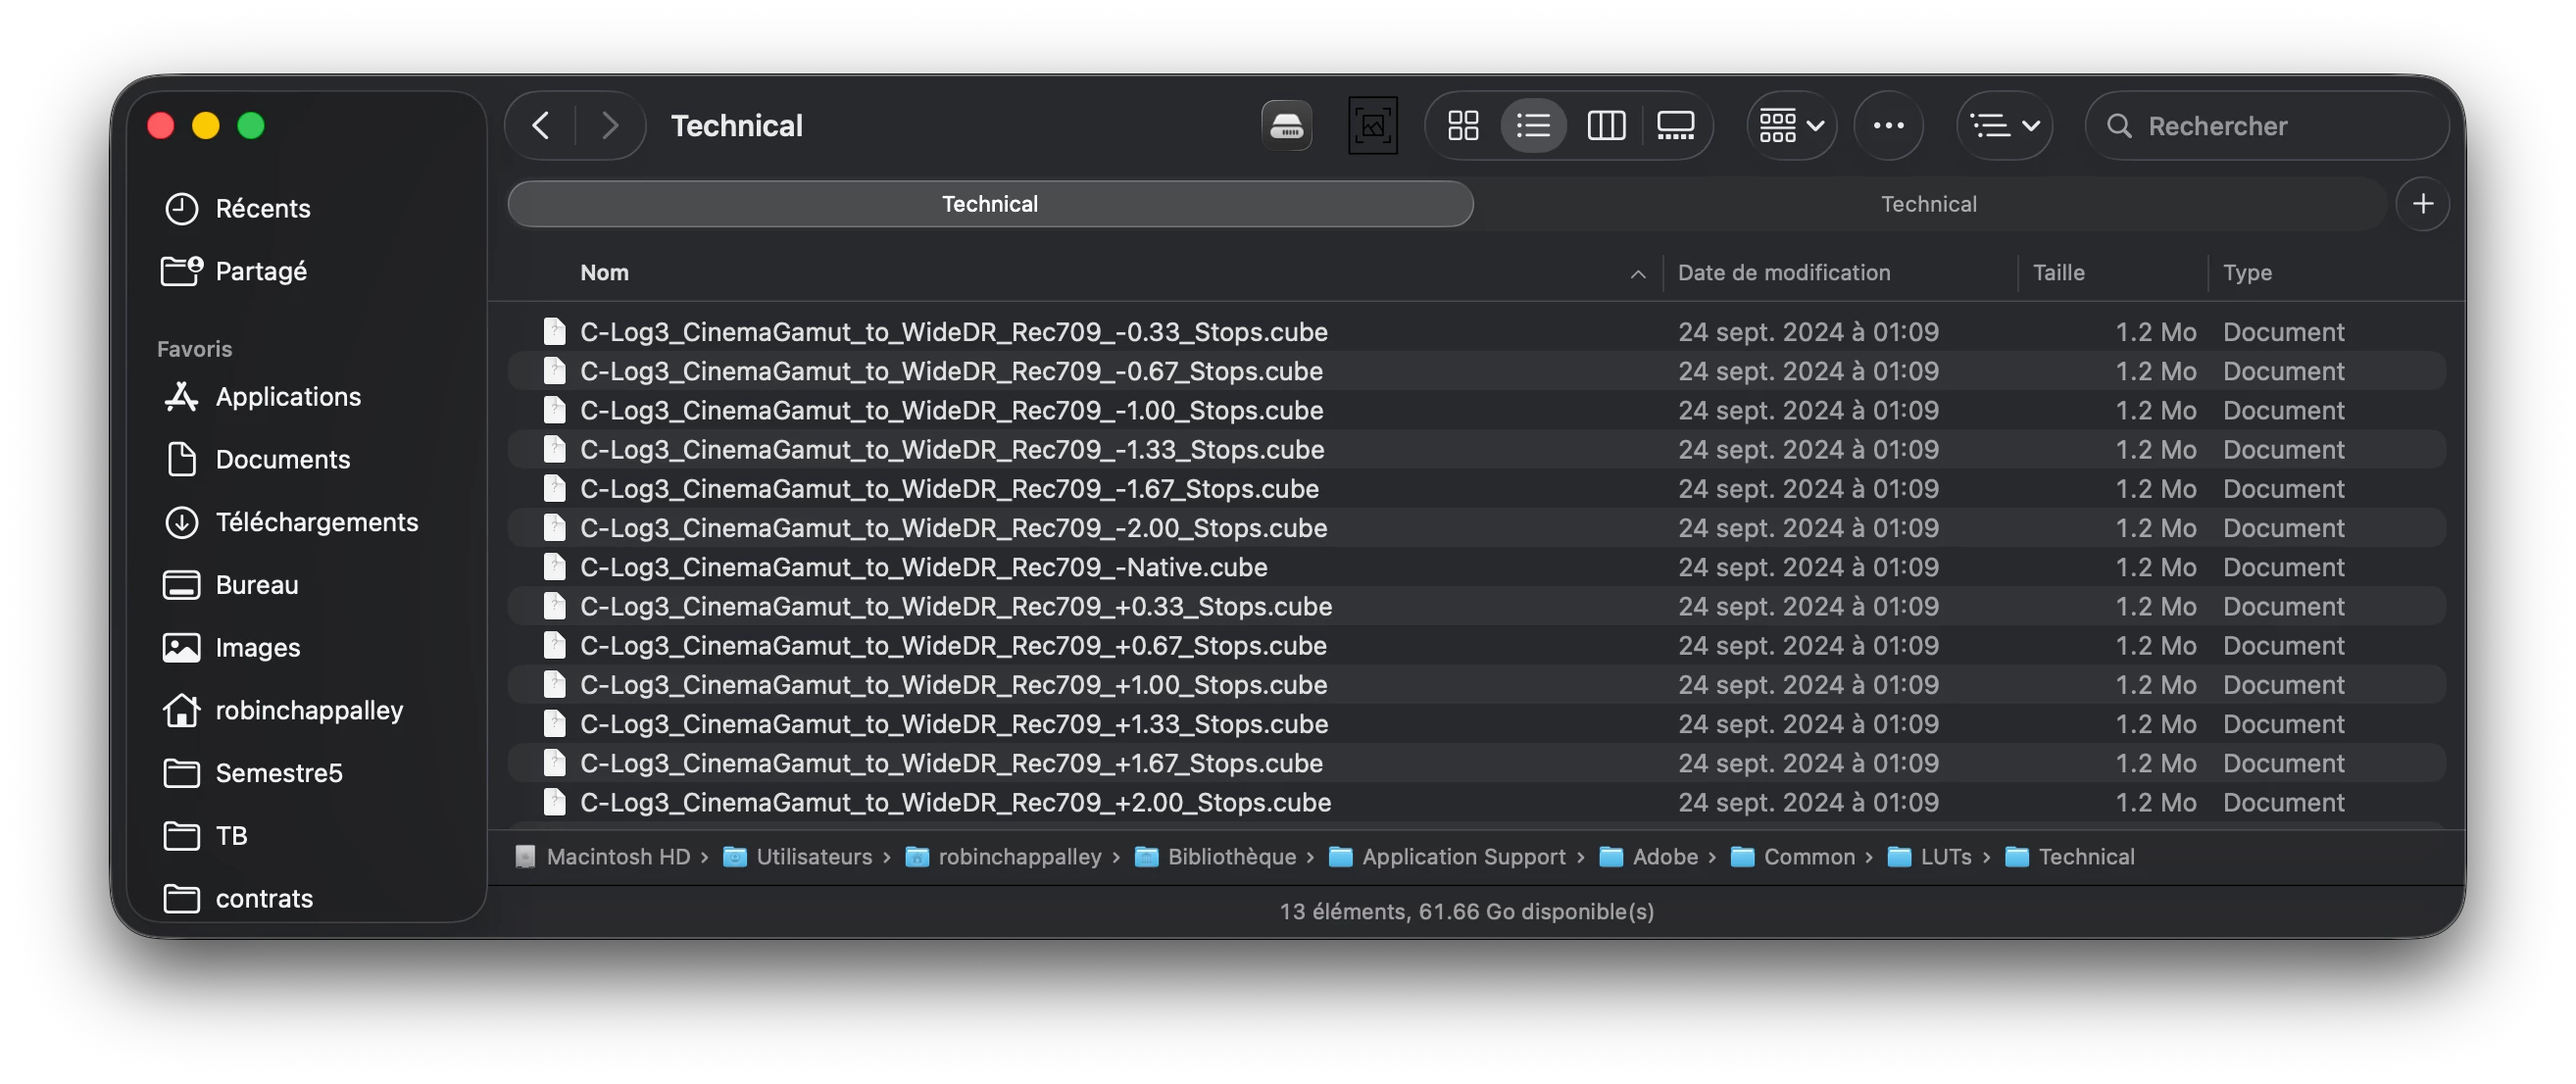The image size is (2576, 1084).
Task: Go back with the back arrow
Action: [541, 126]
